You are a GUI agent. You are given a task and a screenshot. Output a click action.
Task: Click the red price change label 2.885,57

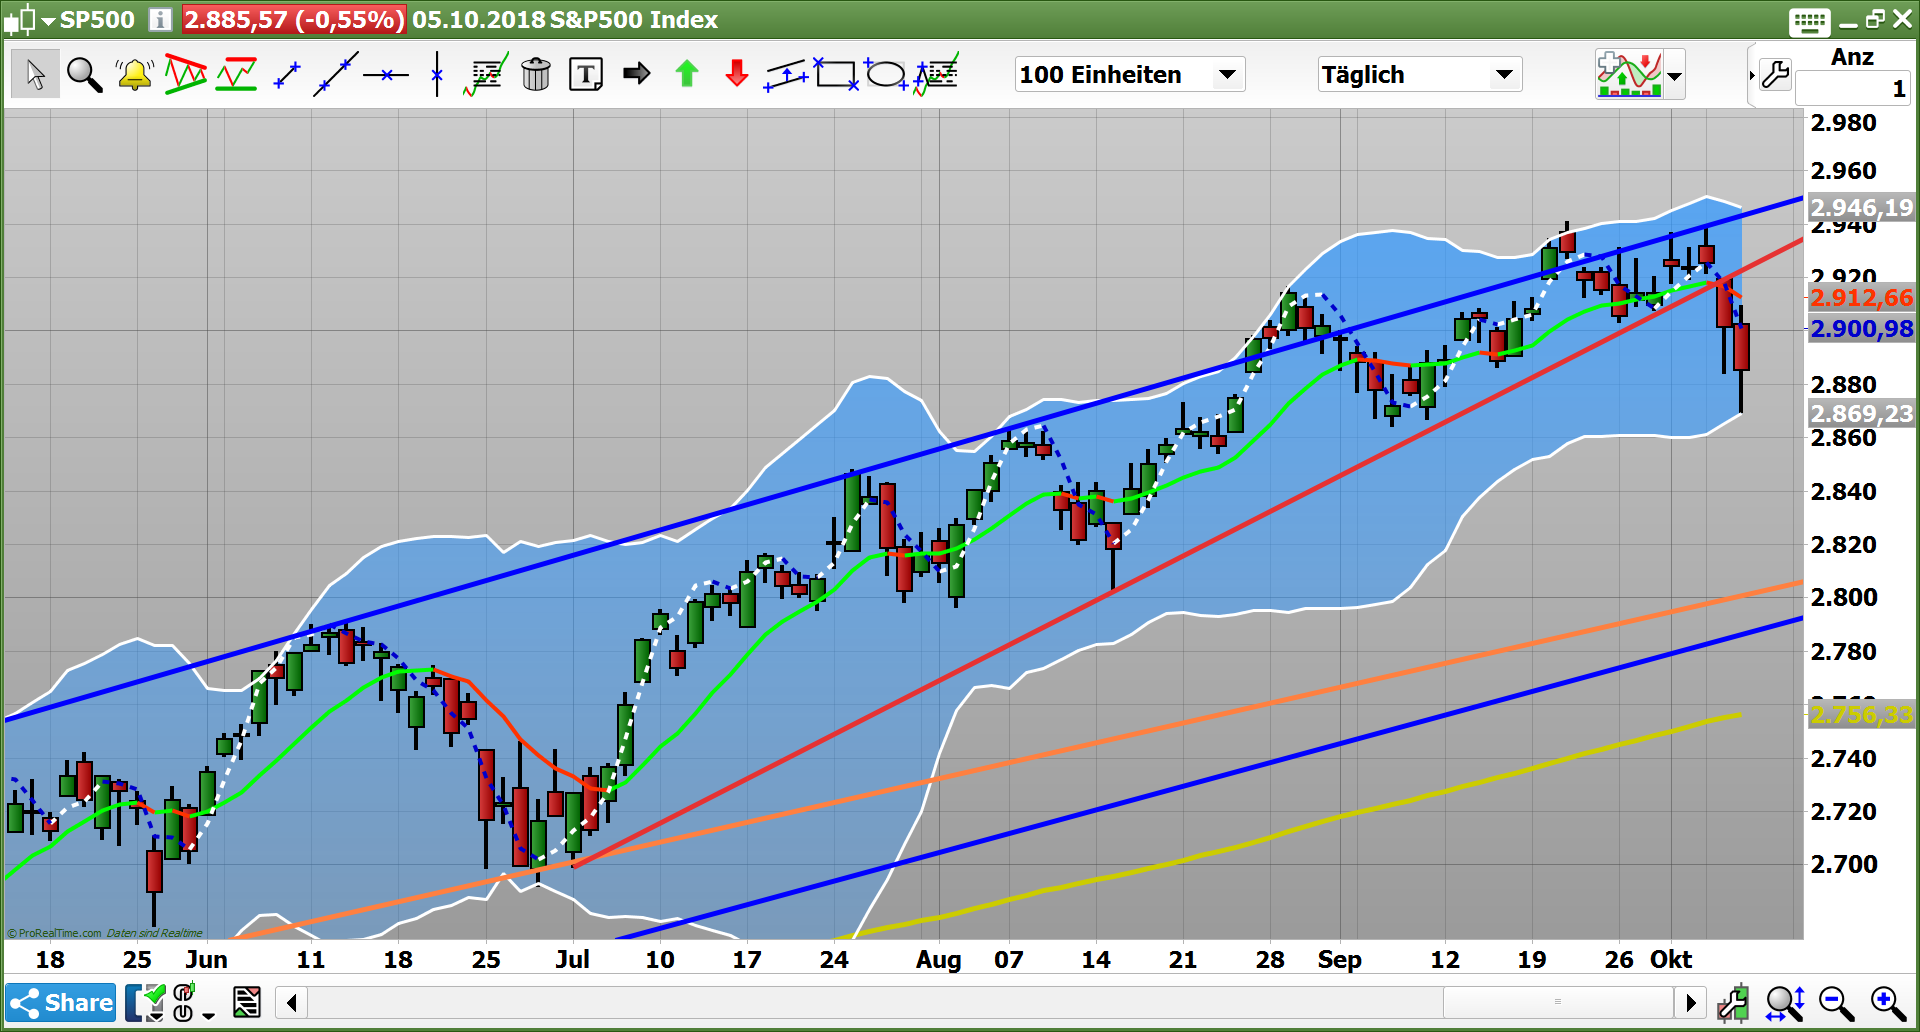click(294, 19)
